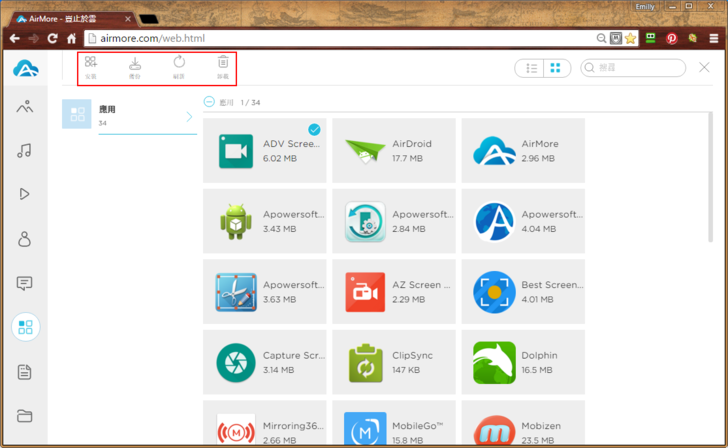
Task: Open Messages section in sidebar
Action: pos(24,283)
